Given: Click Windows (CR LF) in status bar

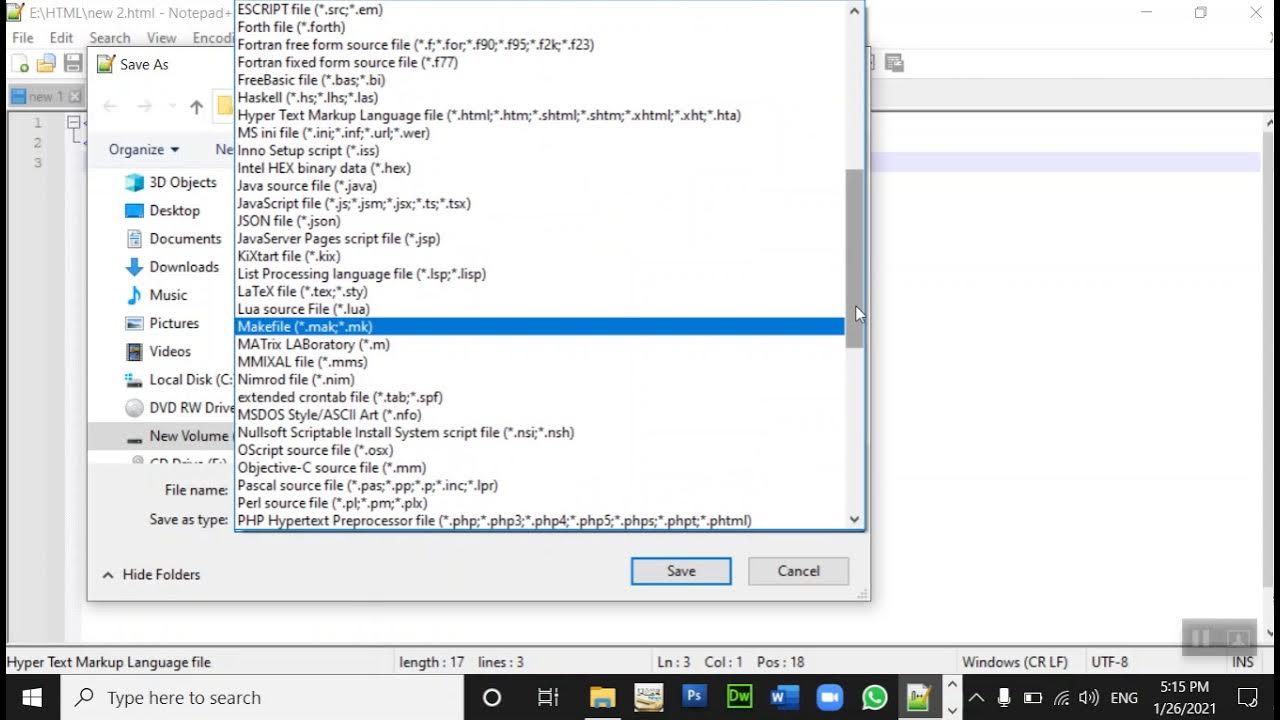Looking at the screenshot, I should 1015,662.
